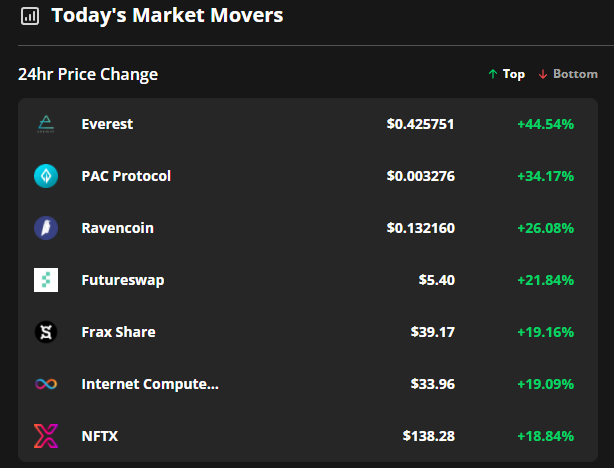Click the NFTX price of $138.28
The image size is (614, 468).
click(428, 436)
